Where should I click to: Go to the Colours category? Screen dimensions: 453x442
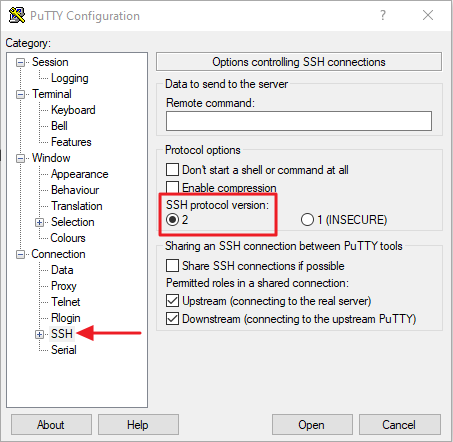click(68, 238)
